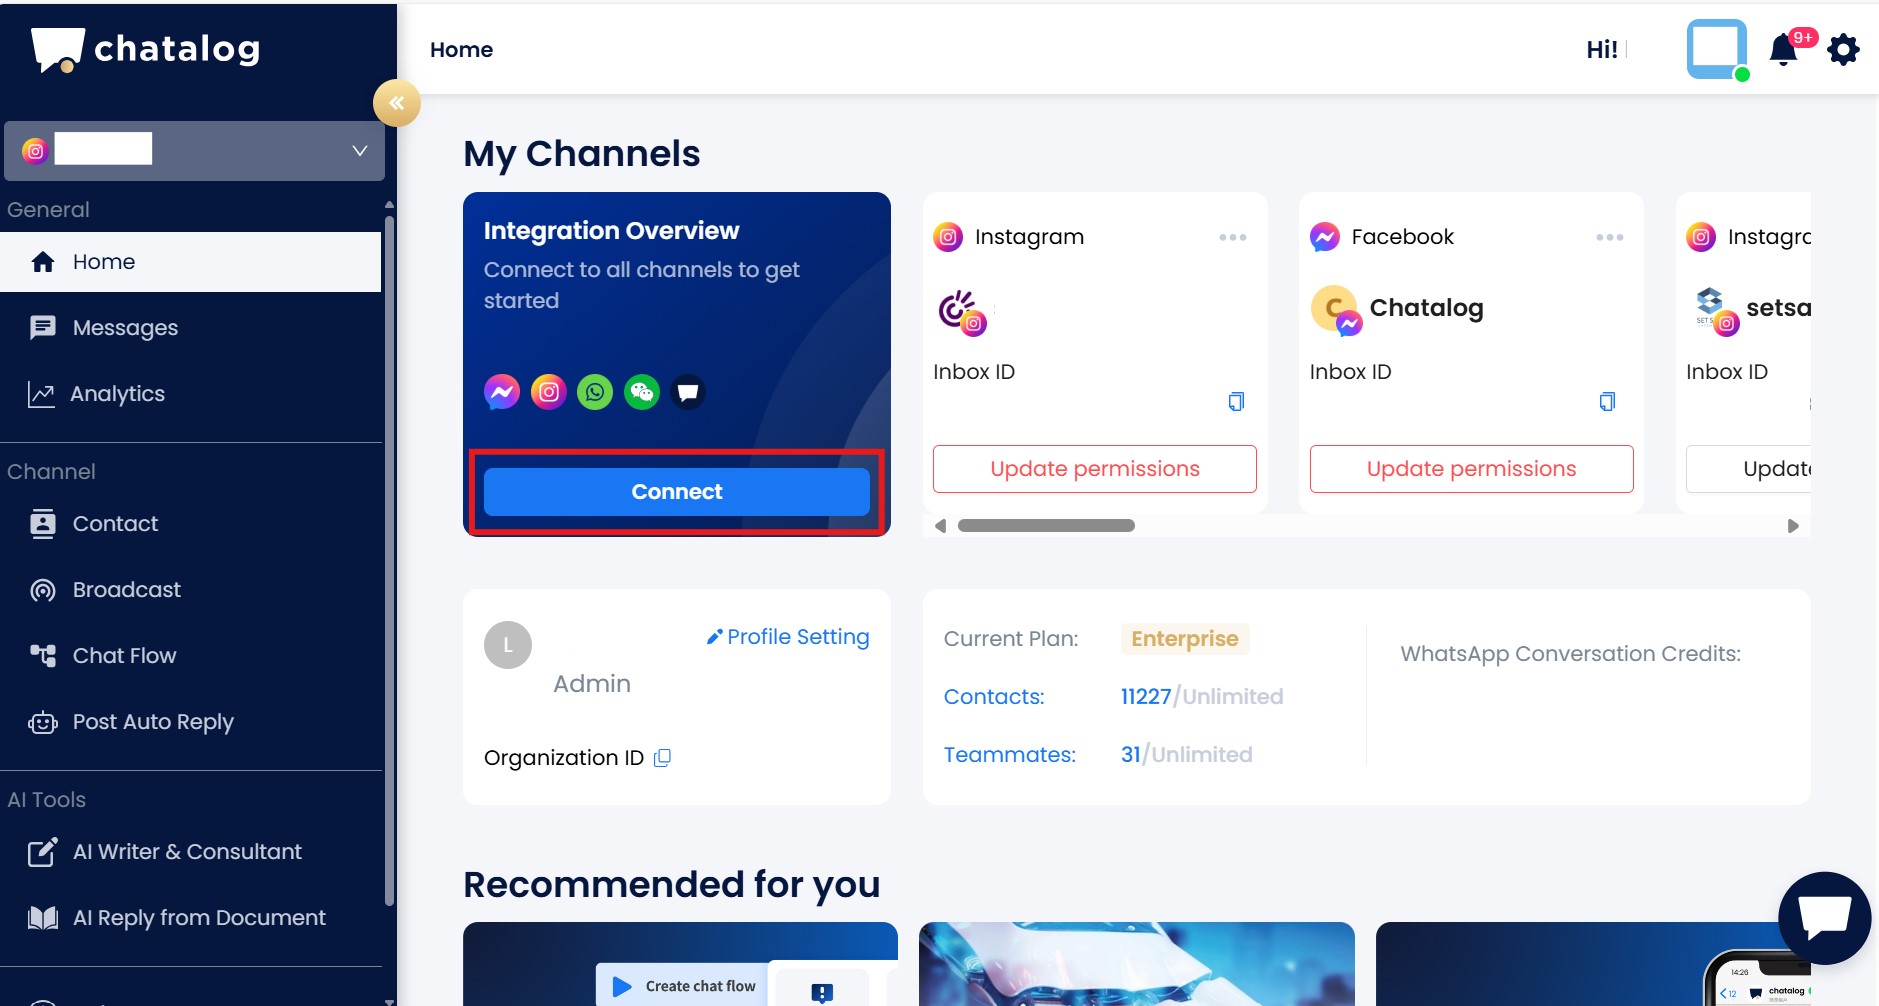1879x1006 pixels.
Task: Go to Messages in the sidebar
Action: point(125,328)
